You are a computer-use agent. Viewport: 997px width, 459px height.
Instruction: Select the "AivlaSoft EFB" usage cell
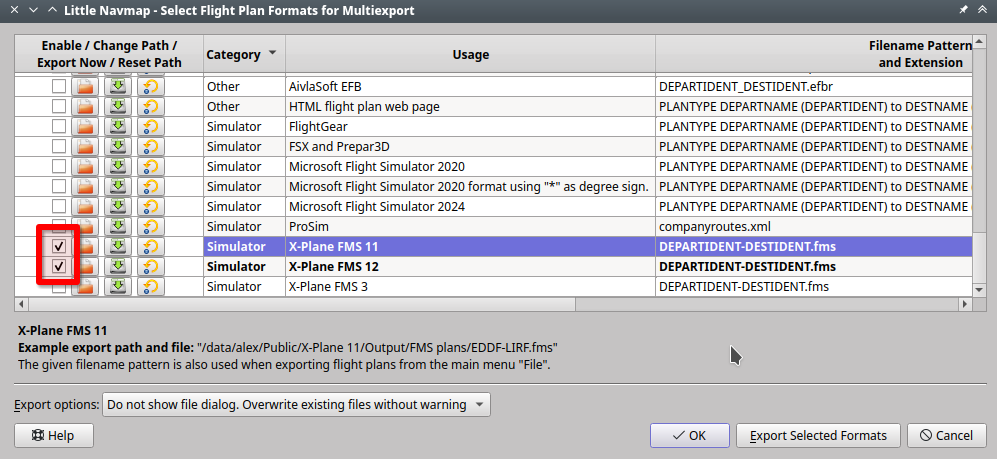click(471, 86)
